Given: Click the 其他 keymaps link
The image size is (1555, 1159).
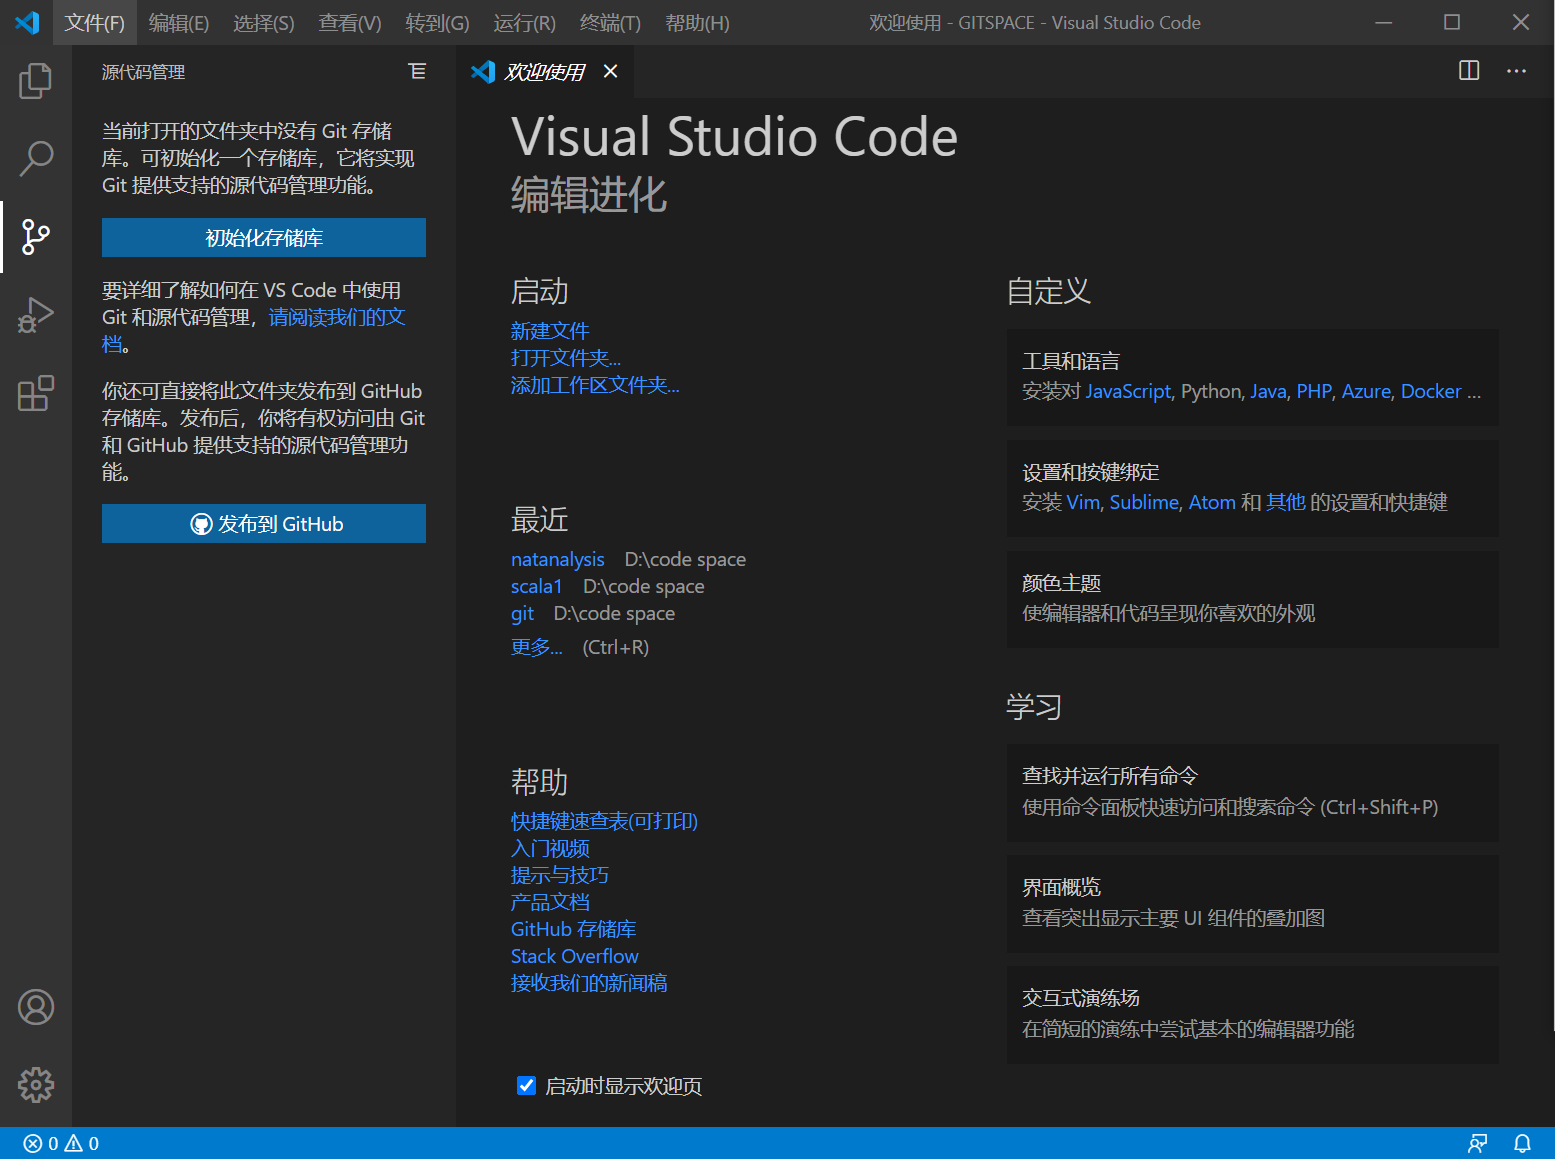Looking at the screenshot, I should (x=1286, y=502).
